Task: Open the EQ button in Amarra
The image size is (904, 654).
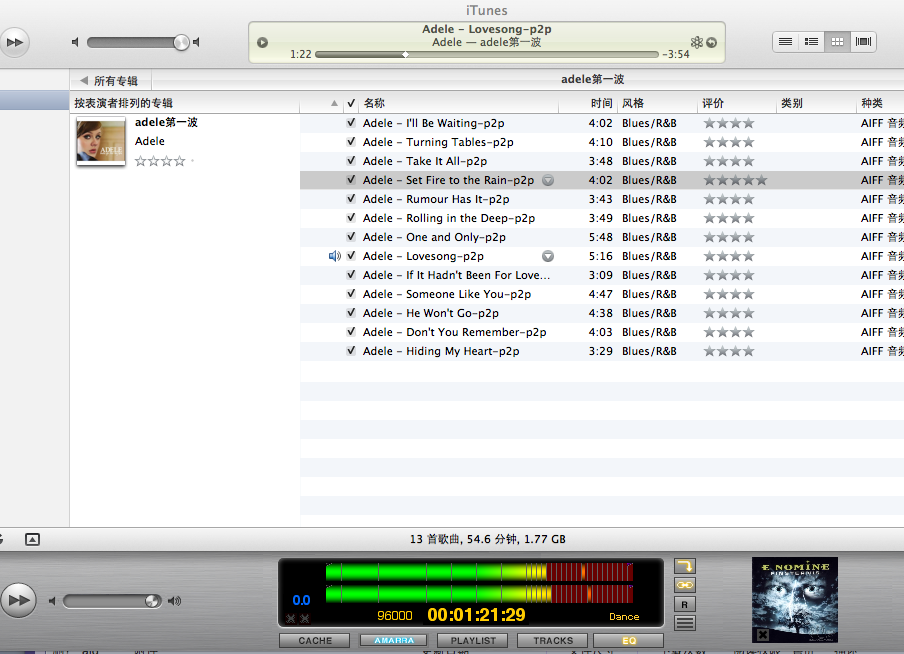Action: click(629, 641)
